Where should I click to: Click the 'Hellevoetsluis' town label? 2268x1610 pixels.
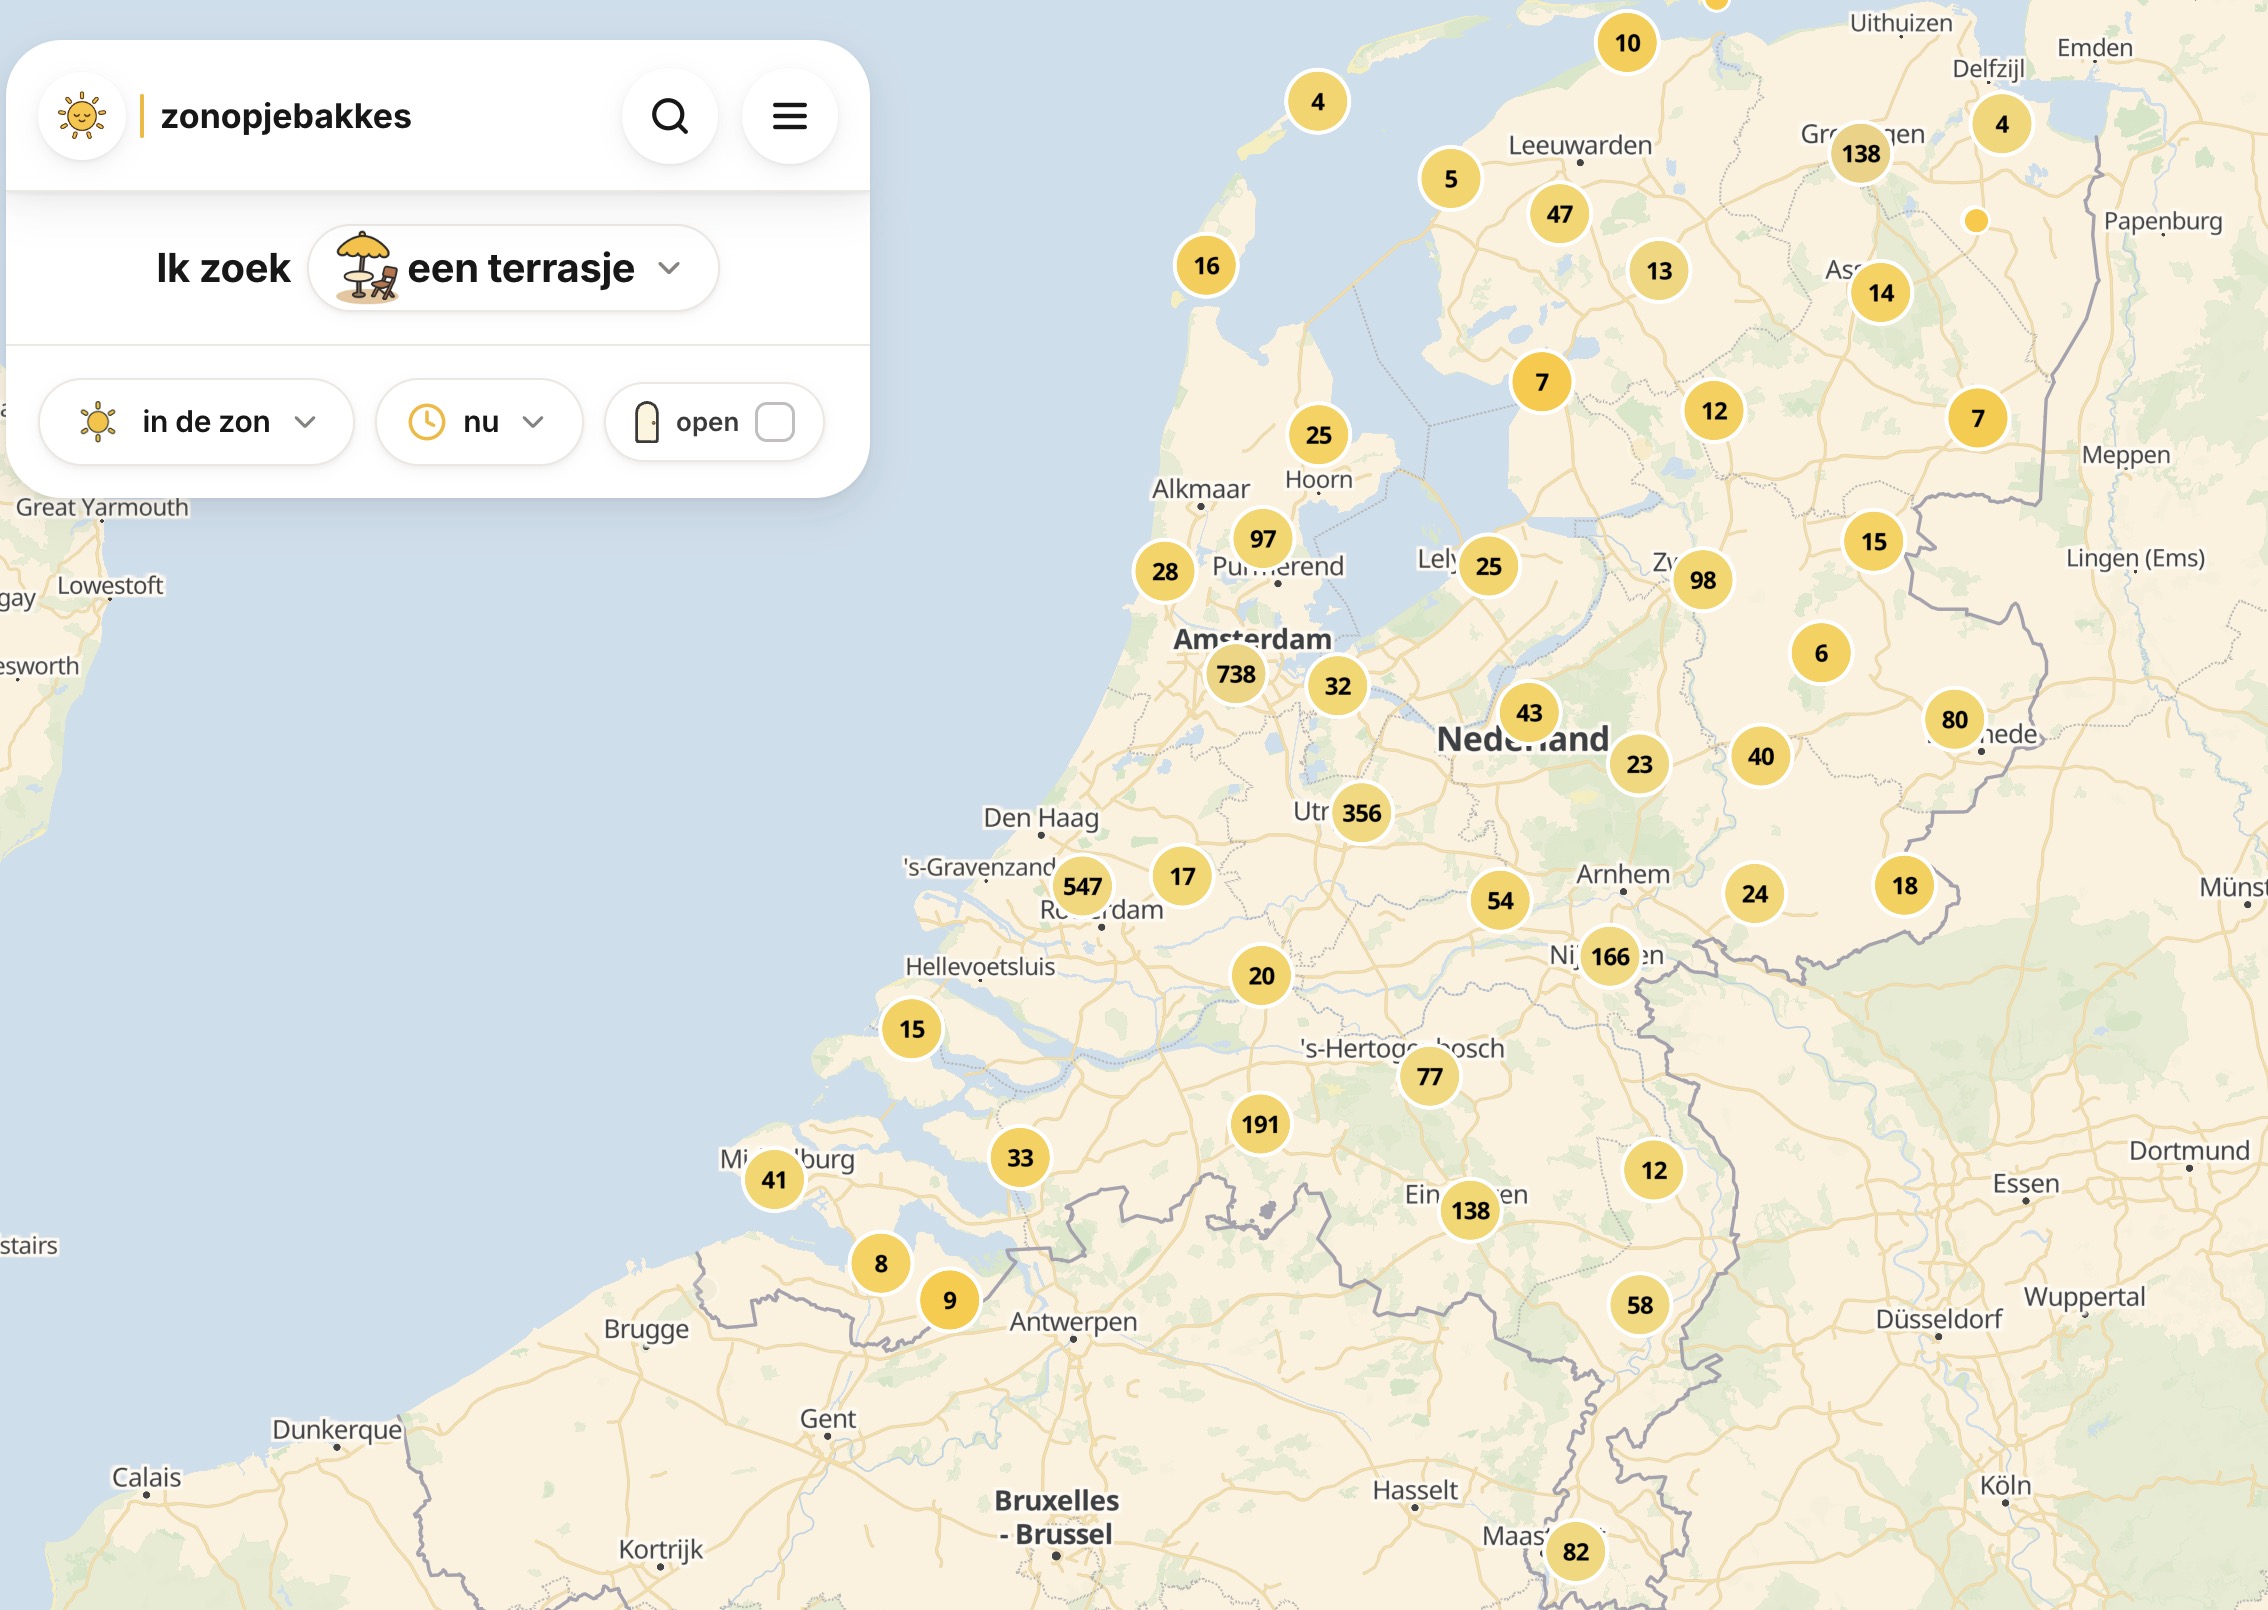tap(980, 967)
